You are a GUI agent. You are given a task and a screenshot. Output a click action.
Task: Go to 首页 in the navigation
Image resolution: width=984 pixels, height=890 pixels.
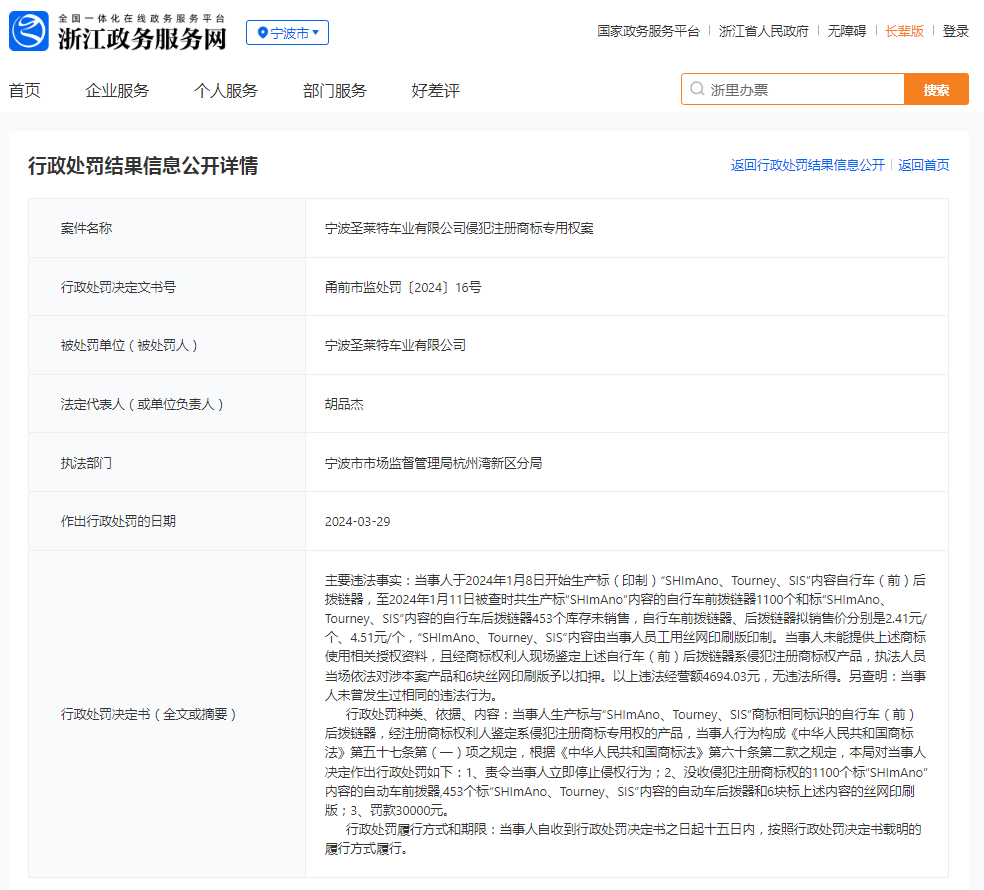pyautogui.click(x=24, y=90)
